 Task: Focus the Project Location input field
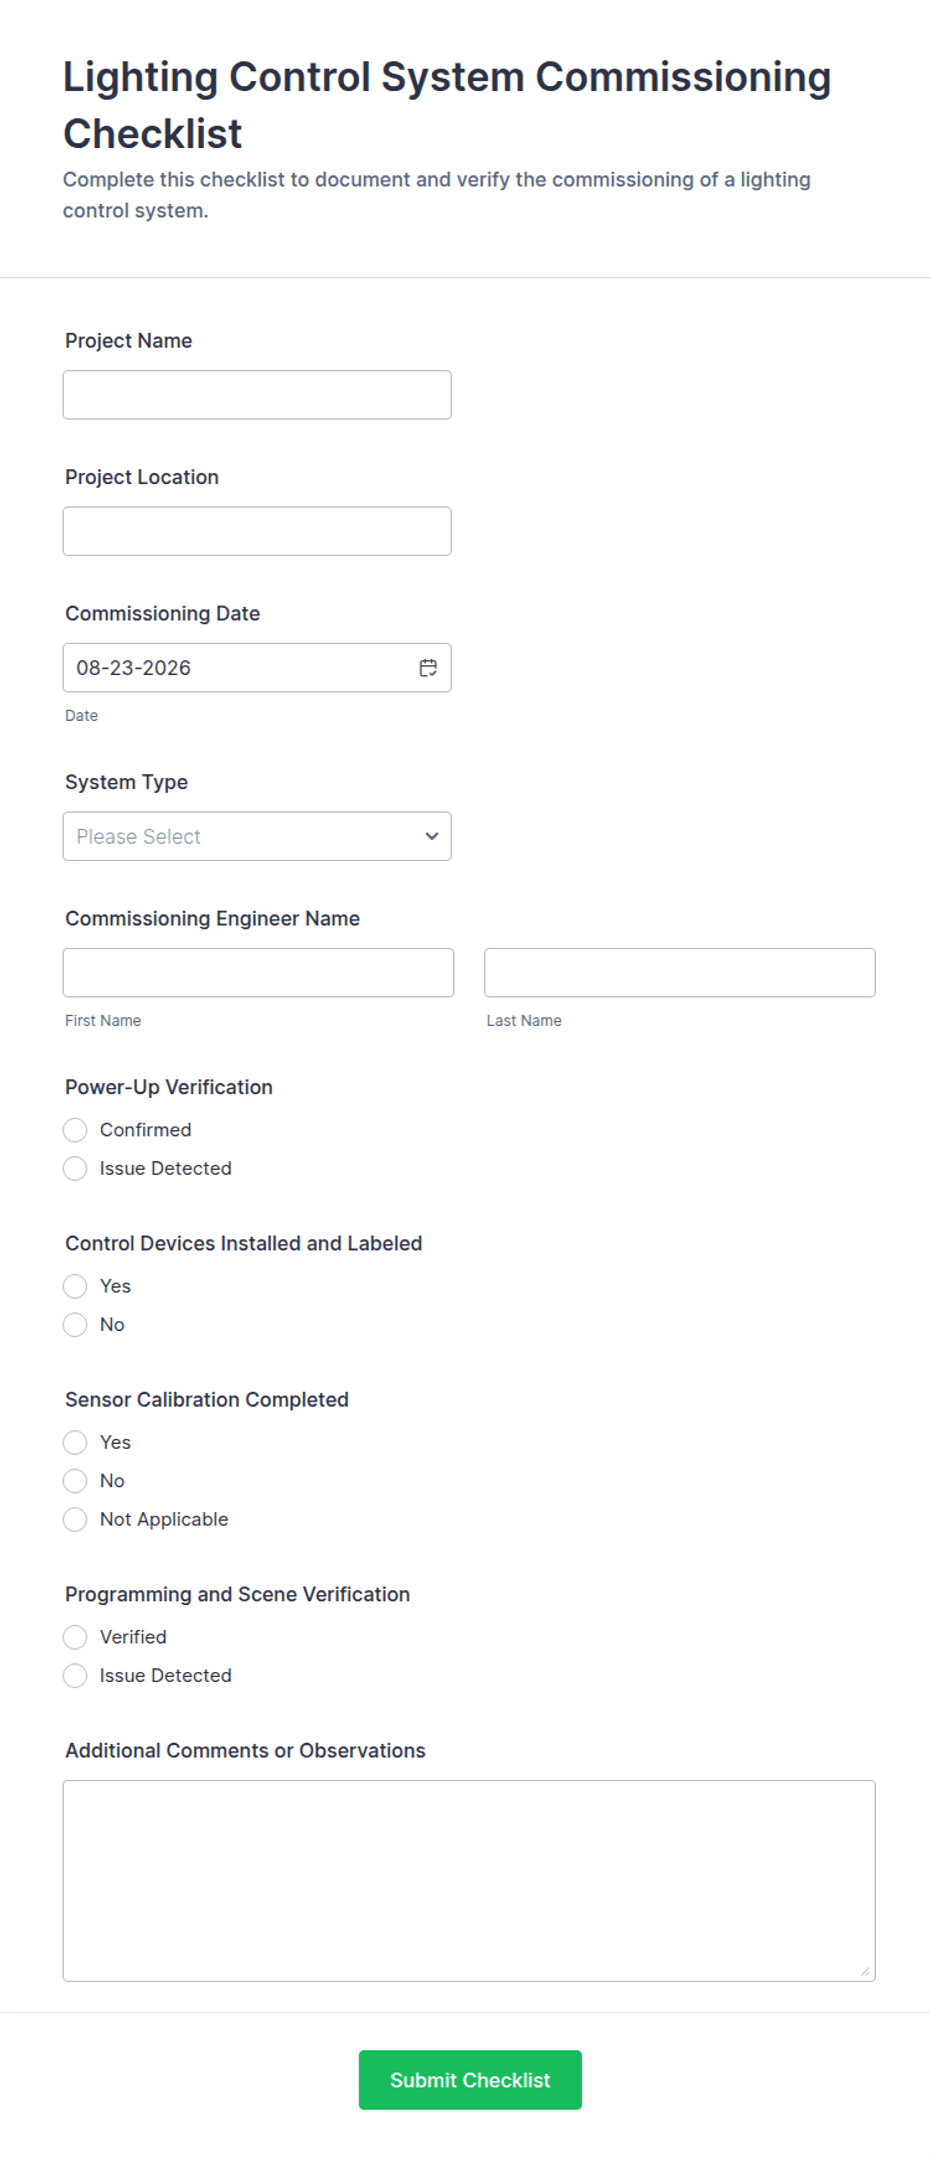[x=257, y=531]
